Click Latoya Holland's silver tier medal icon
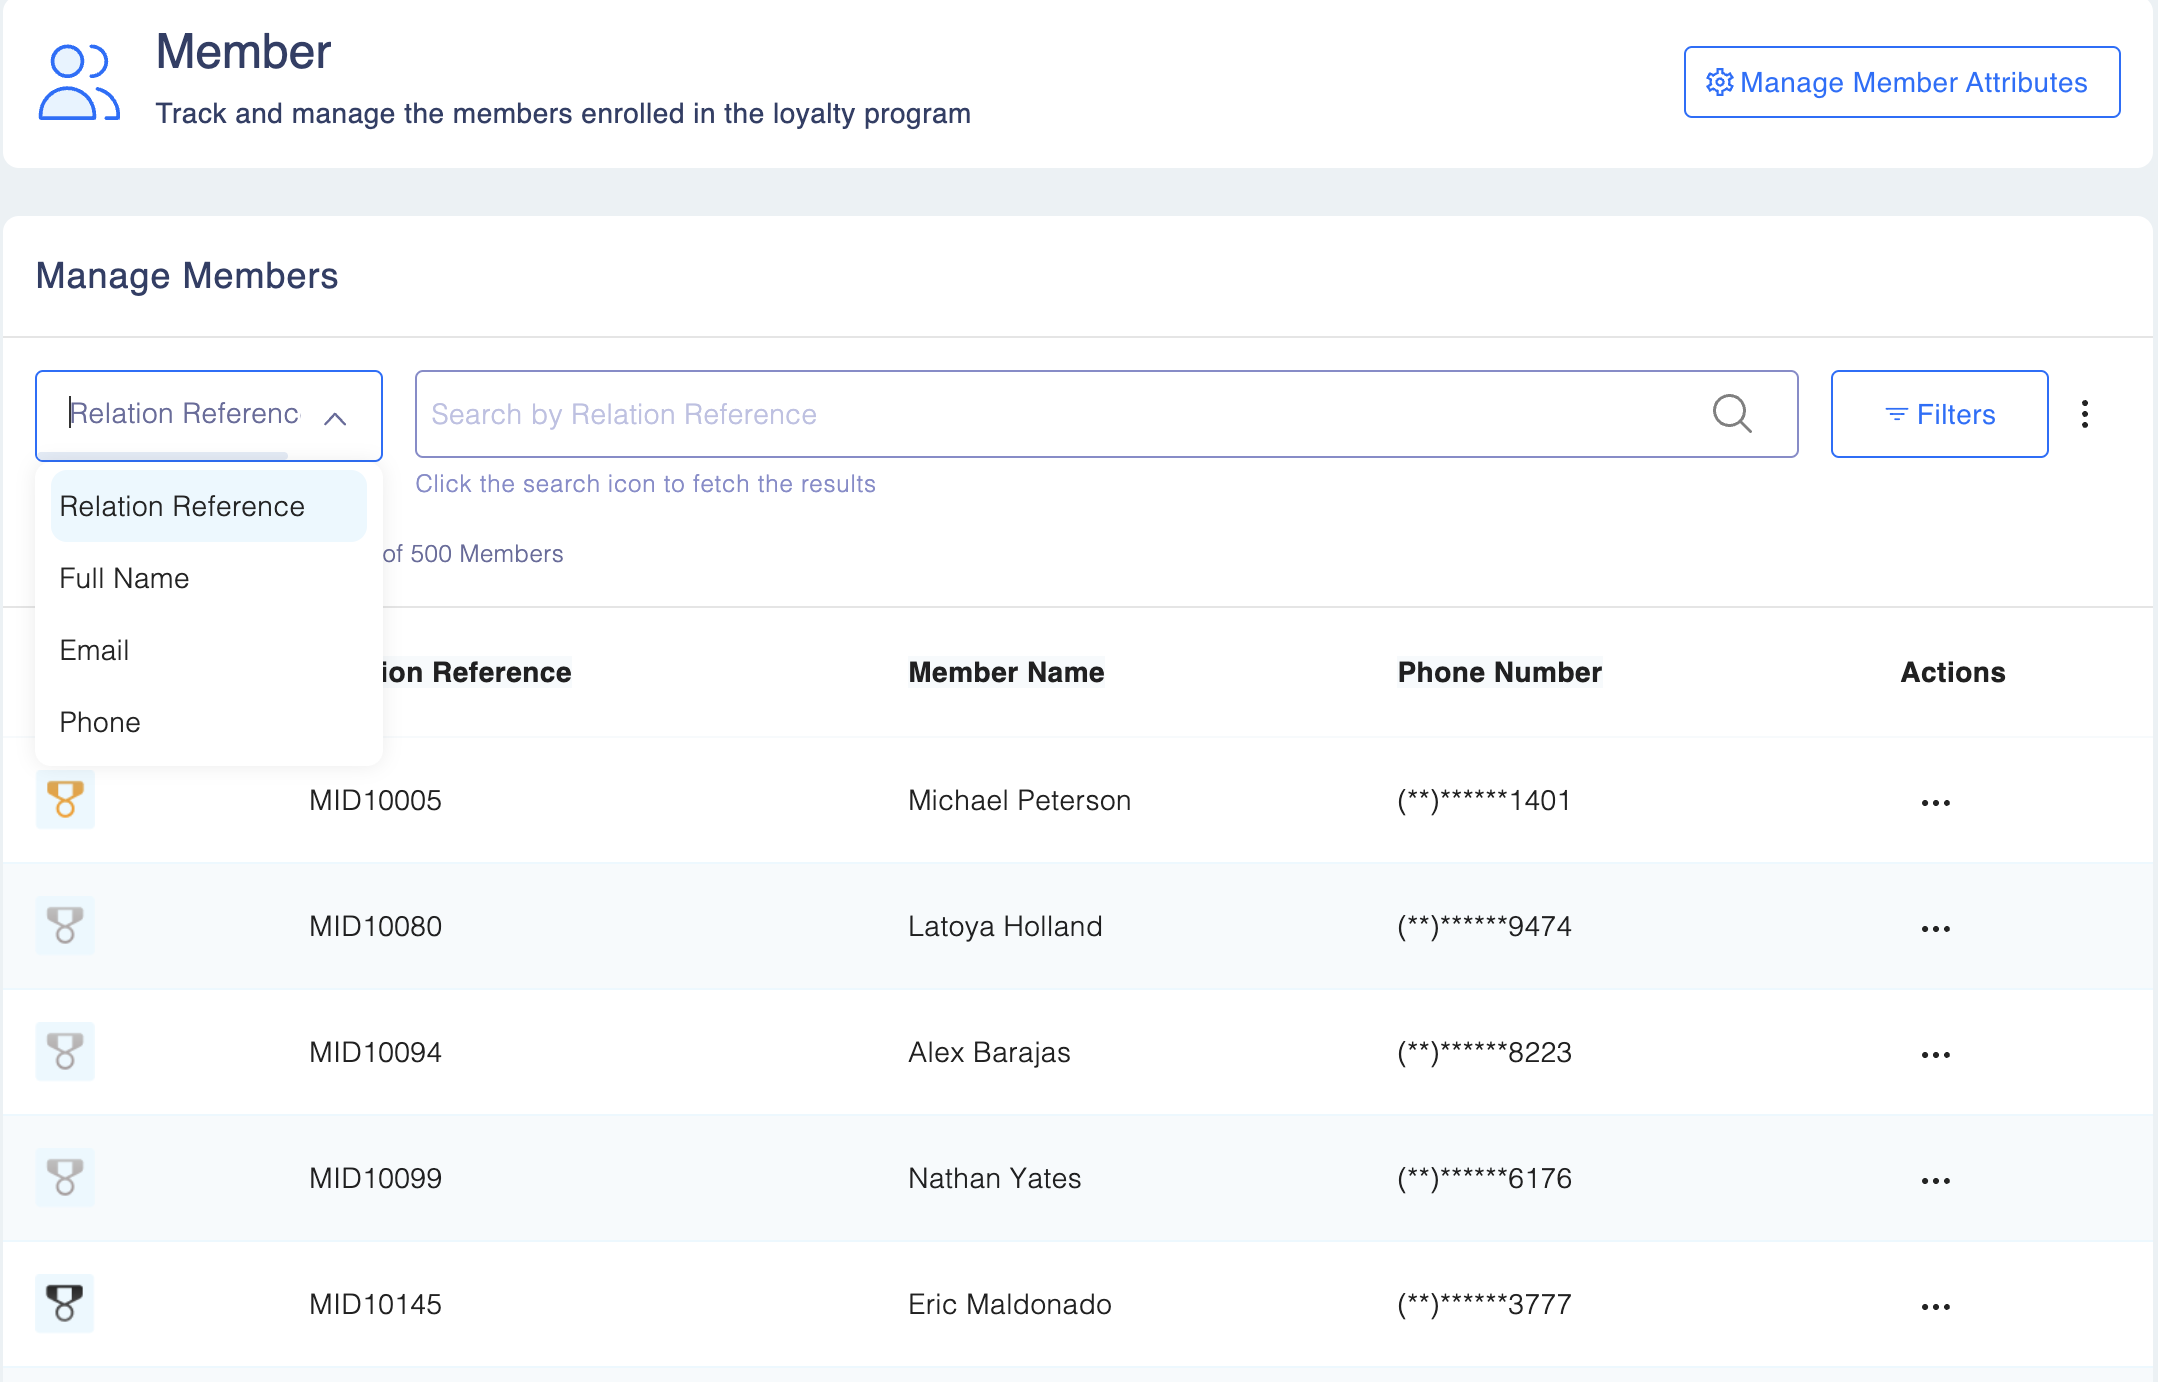The height and width of the screenshot is (1382, 2158). pyautogui.click(x=65, y=926)
